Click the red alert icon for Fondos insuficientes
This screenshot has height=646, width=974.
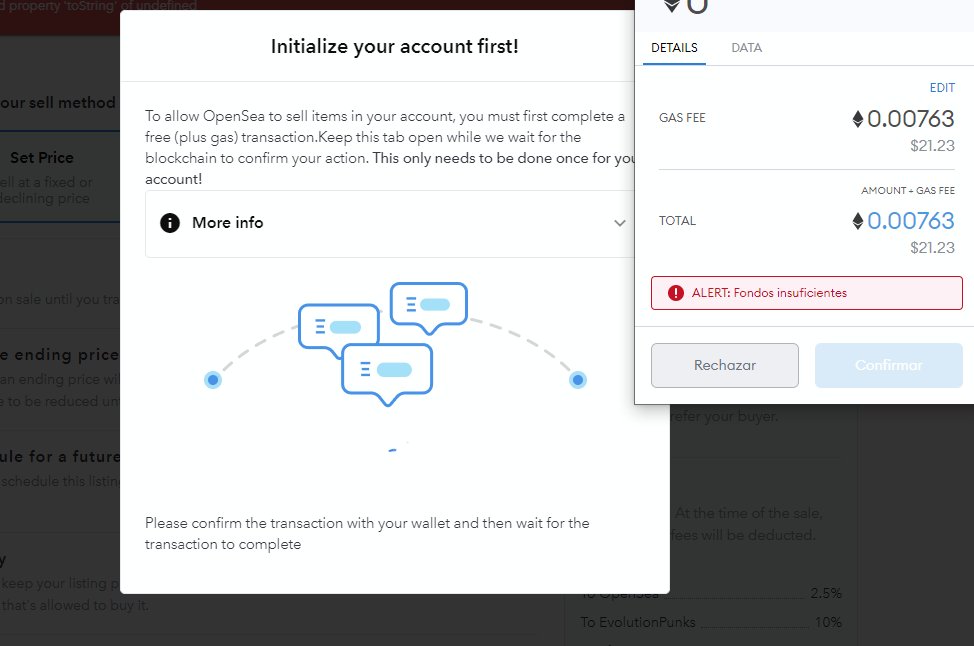pyautogui.click(x=675, y=293)
